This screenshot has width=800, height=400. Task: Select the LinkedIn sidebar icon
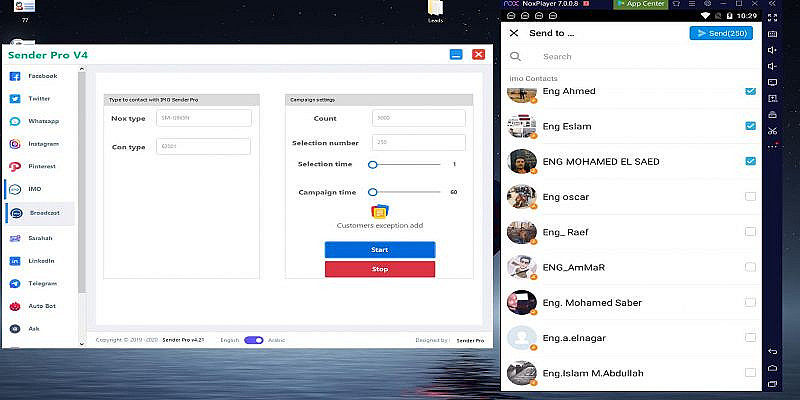pyautogui.click(x=15, y=261)
